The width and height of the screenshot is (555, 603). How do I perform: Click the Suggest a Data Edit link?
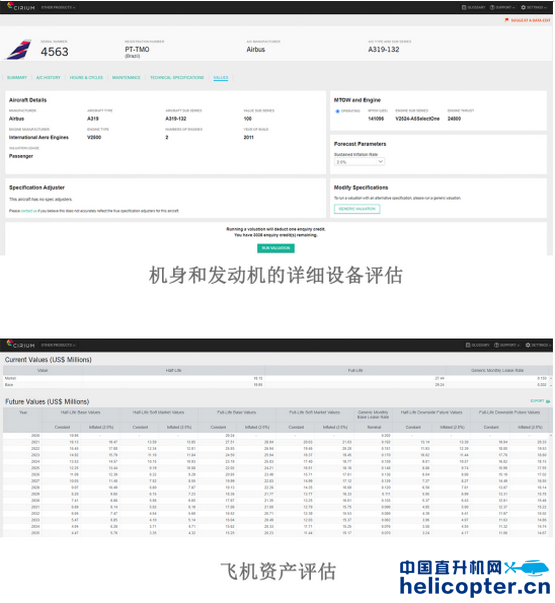[x=530, y=20]
